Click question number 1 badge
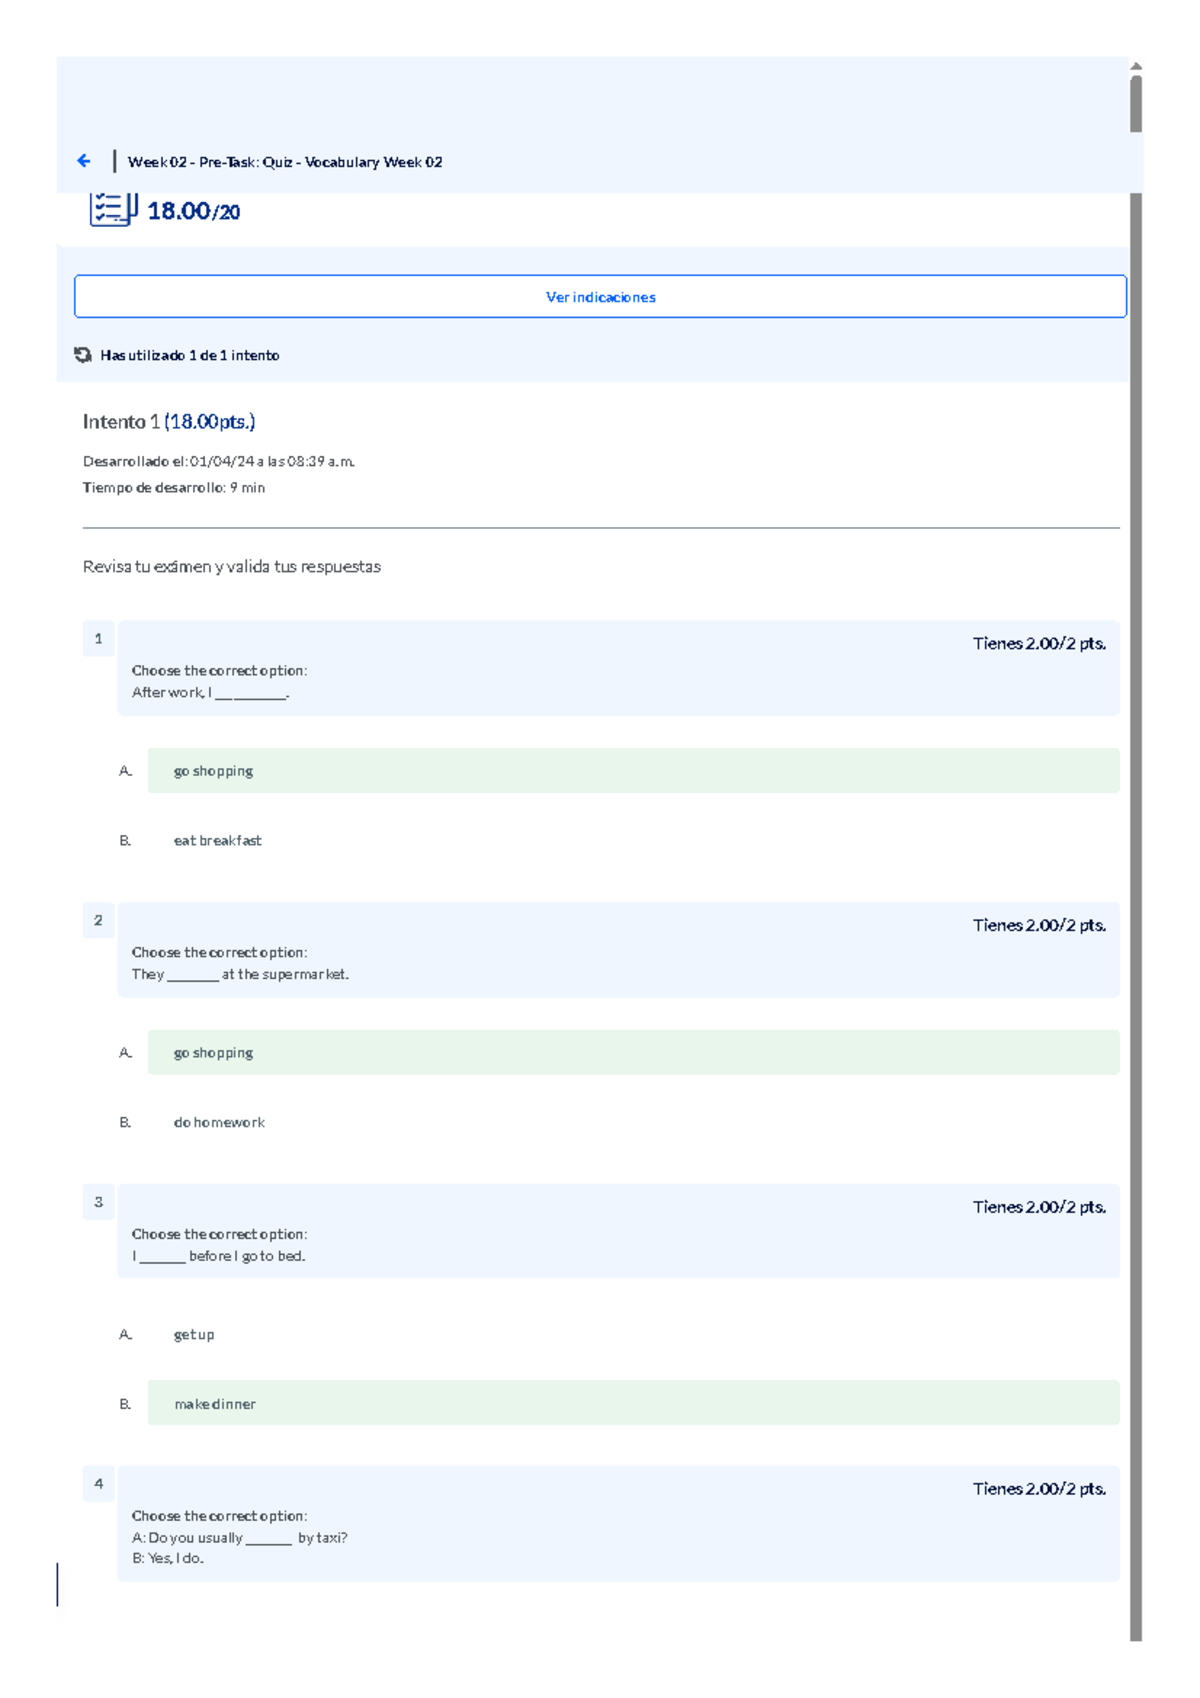This screenshot has width=1200, height=1698. click(98, 639)
